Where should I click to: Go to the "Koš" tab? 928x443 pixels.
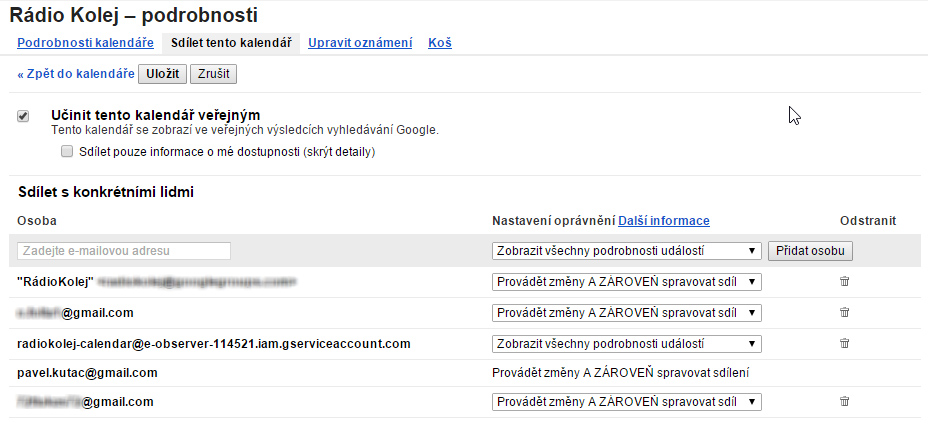tap(440, 43)
